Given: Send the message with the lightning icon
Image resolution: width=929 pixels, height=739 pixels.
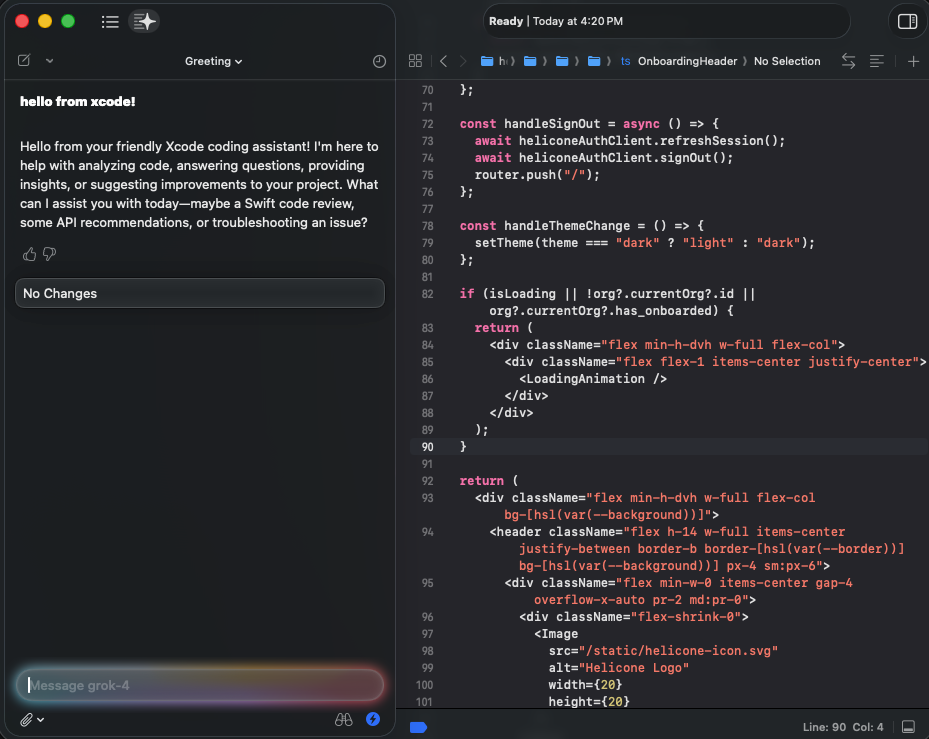Looking at the screenshot, I should pyautogui.click(x=372, y=719).
